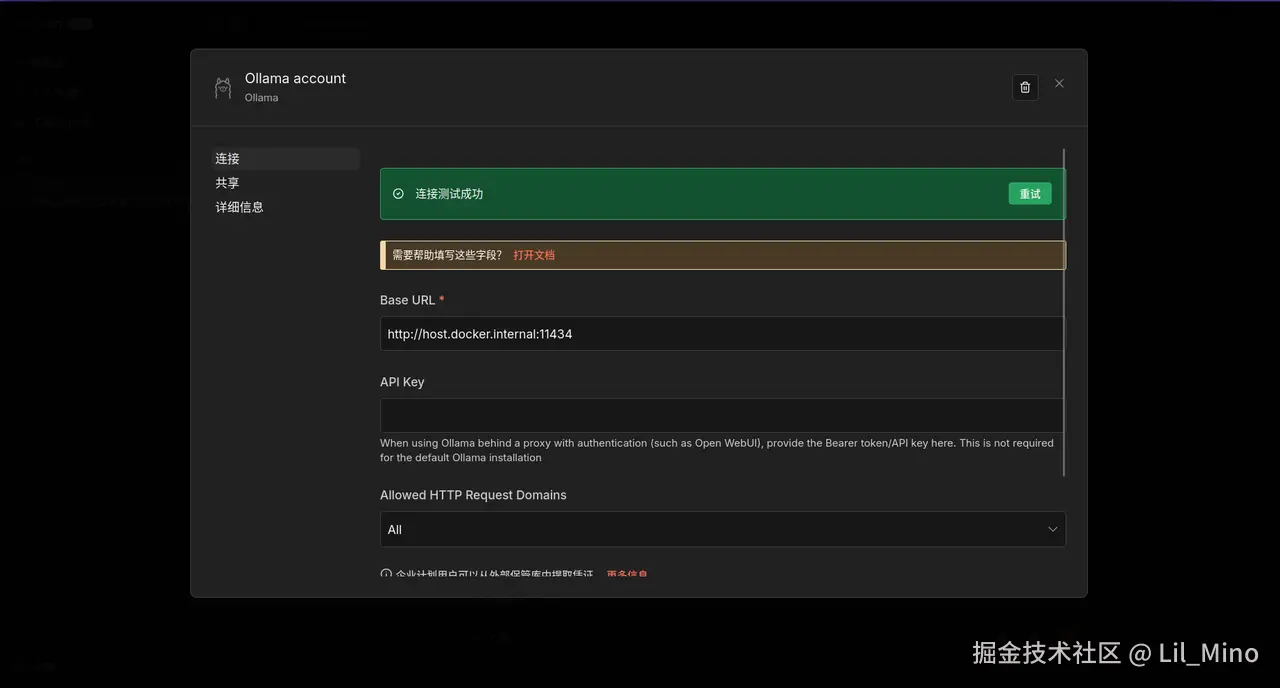Click the API Key label
Screen dimensions: 1280x688
pos(402,382)
